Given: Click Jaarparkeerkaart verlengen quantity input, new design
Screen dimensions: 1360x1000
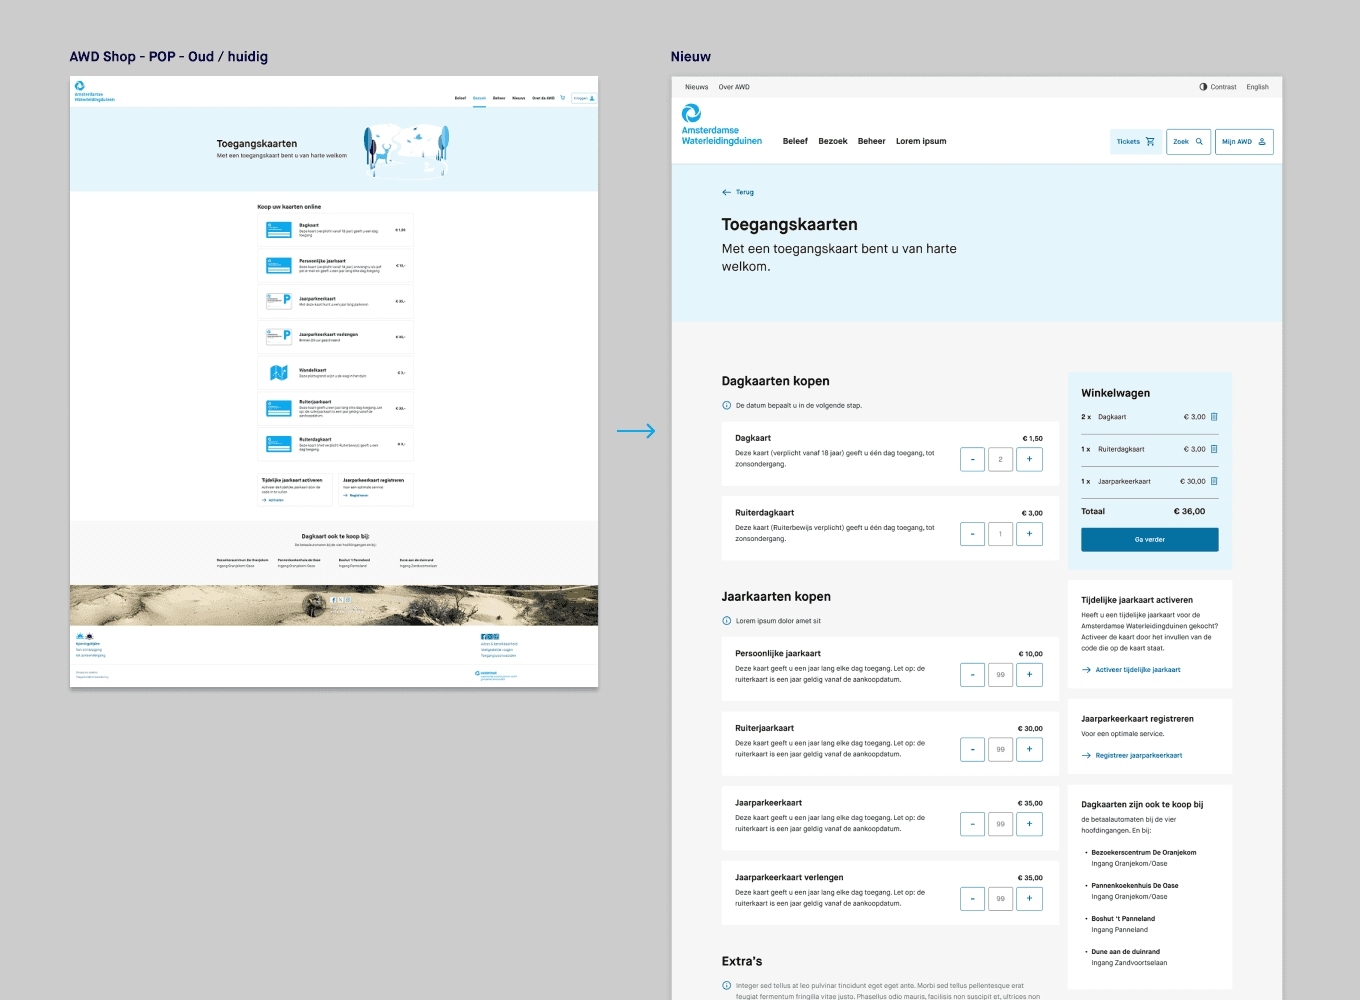Looking at the screenshot, I should [x=1000, y=899].
